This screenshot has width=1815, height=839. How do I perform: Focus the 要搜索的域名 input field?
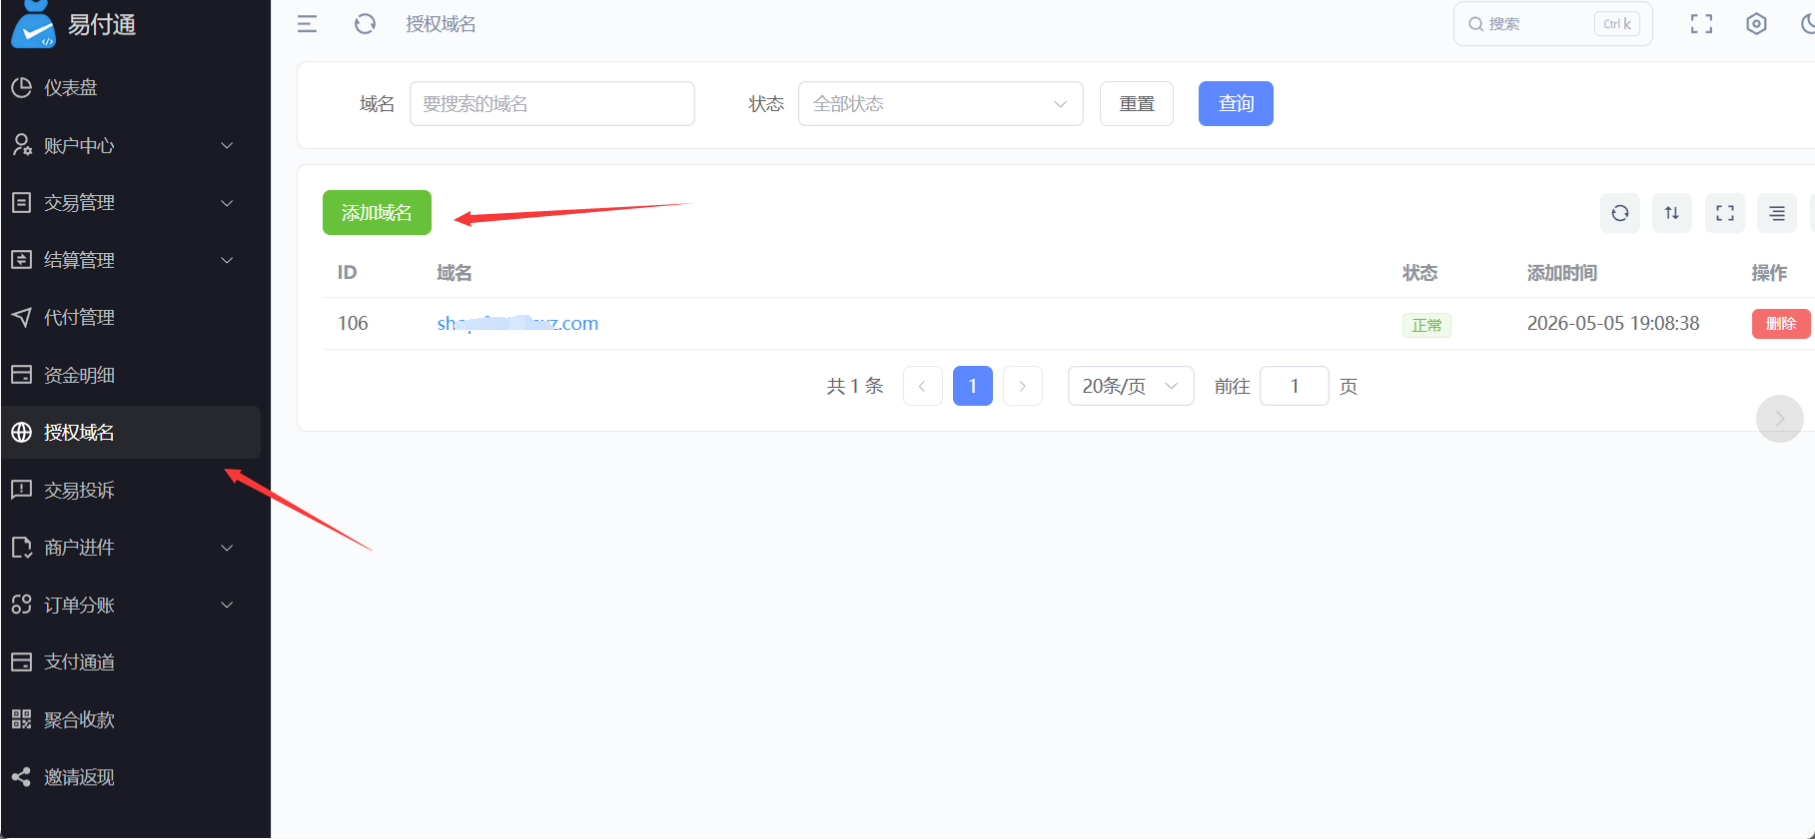tap(552, 104)
